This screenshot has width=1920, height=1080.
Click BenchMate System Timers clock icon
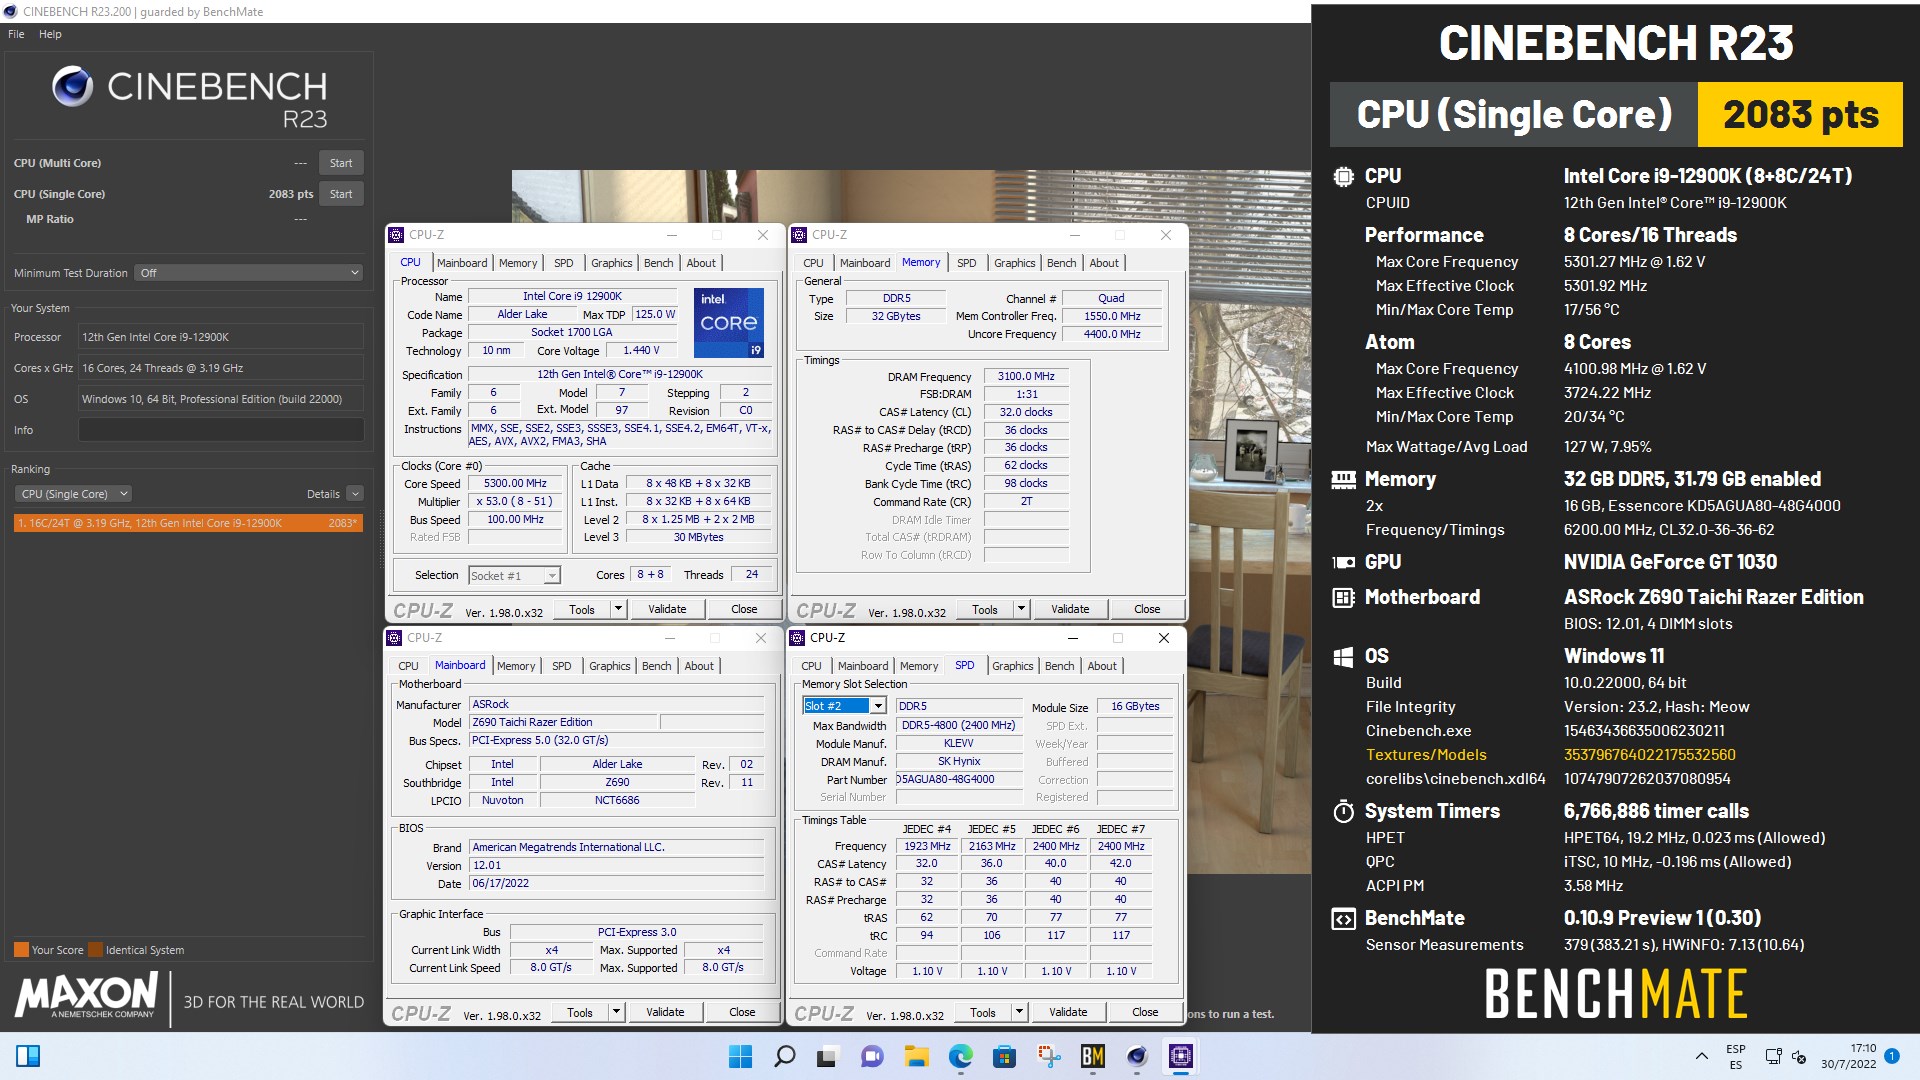coord(1343,812)
